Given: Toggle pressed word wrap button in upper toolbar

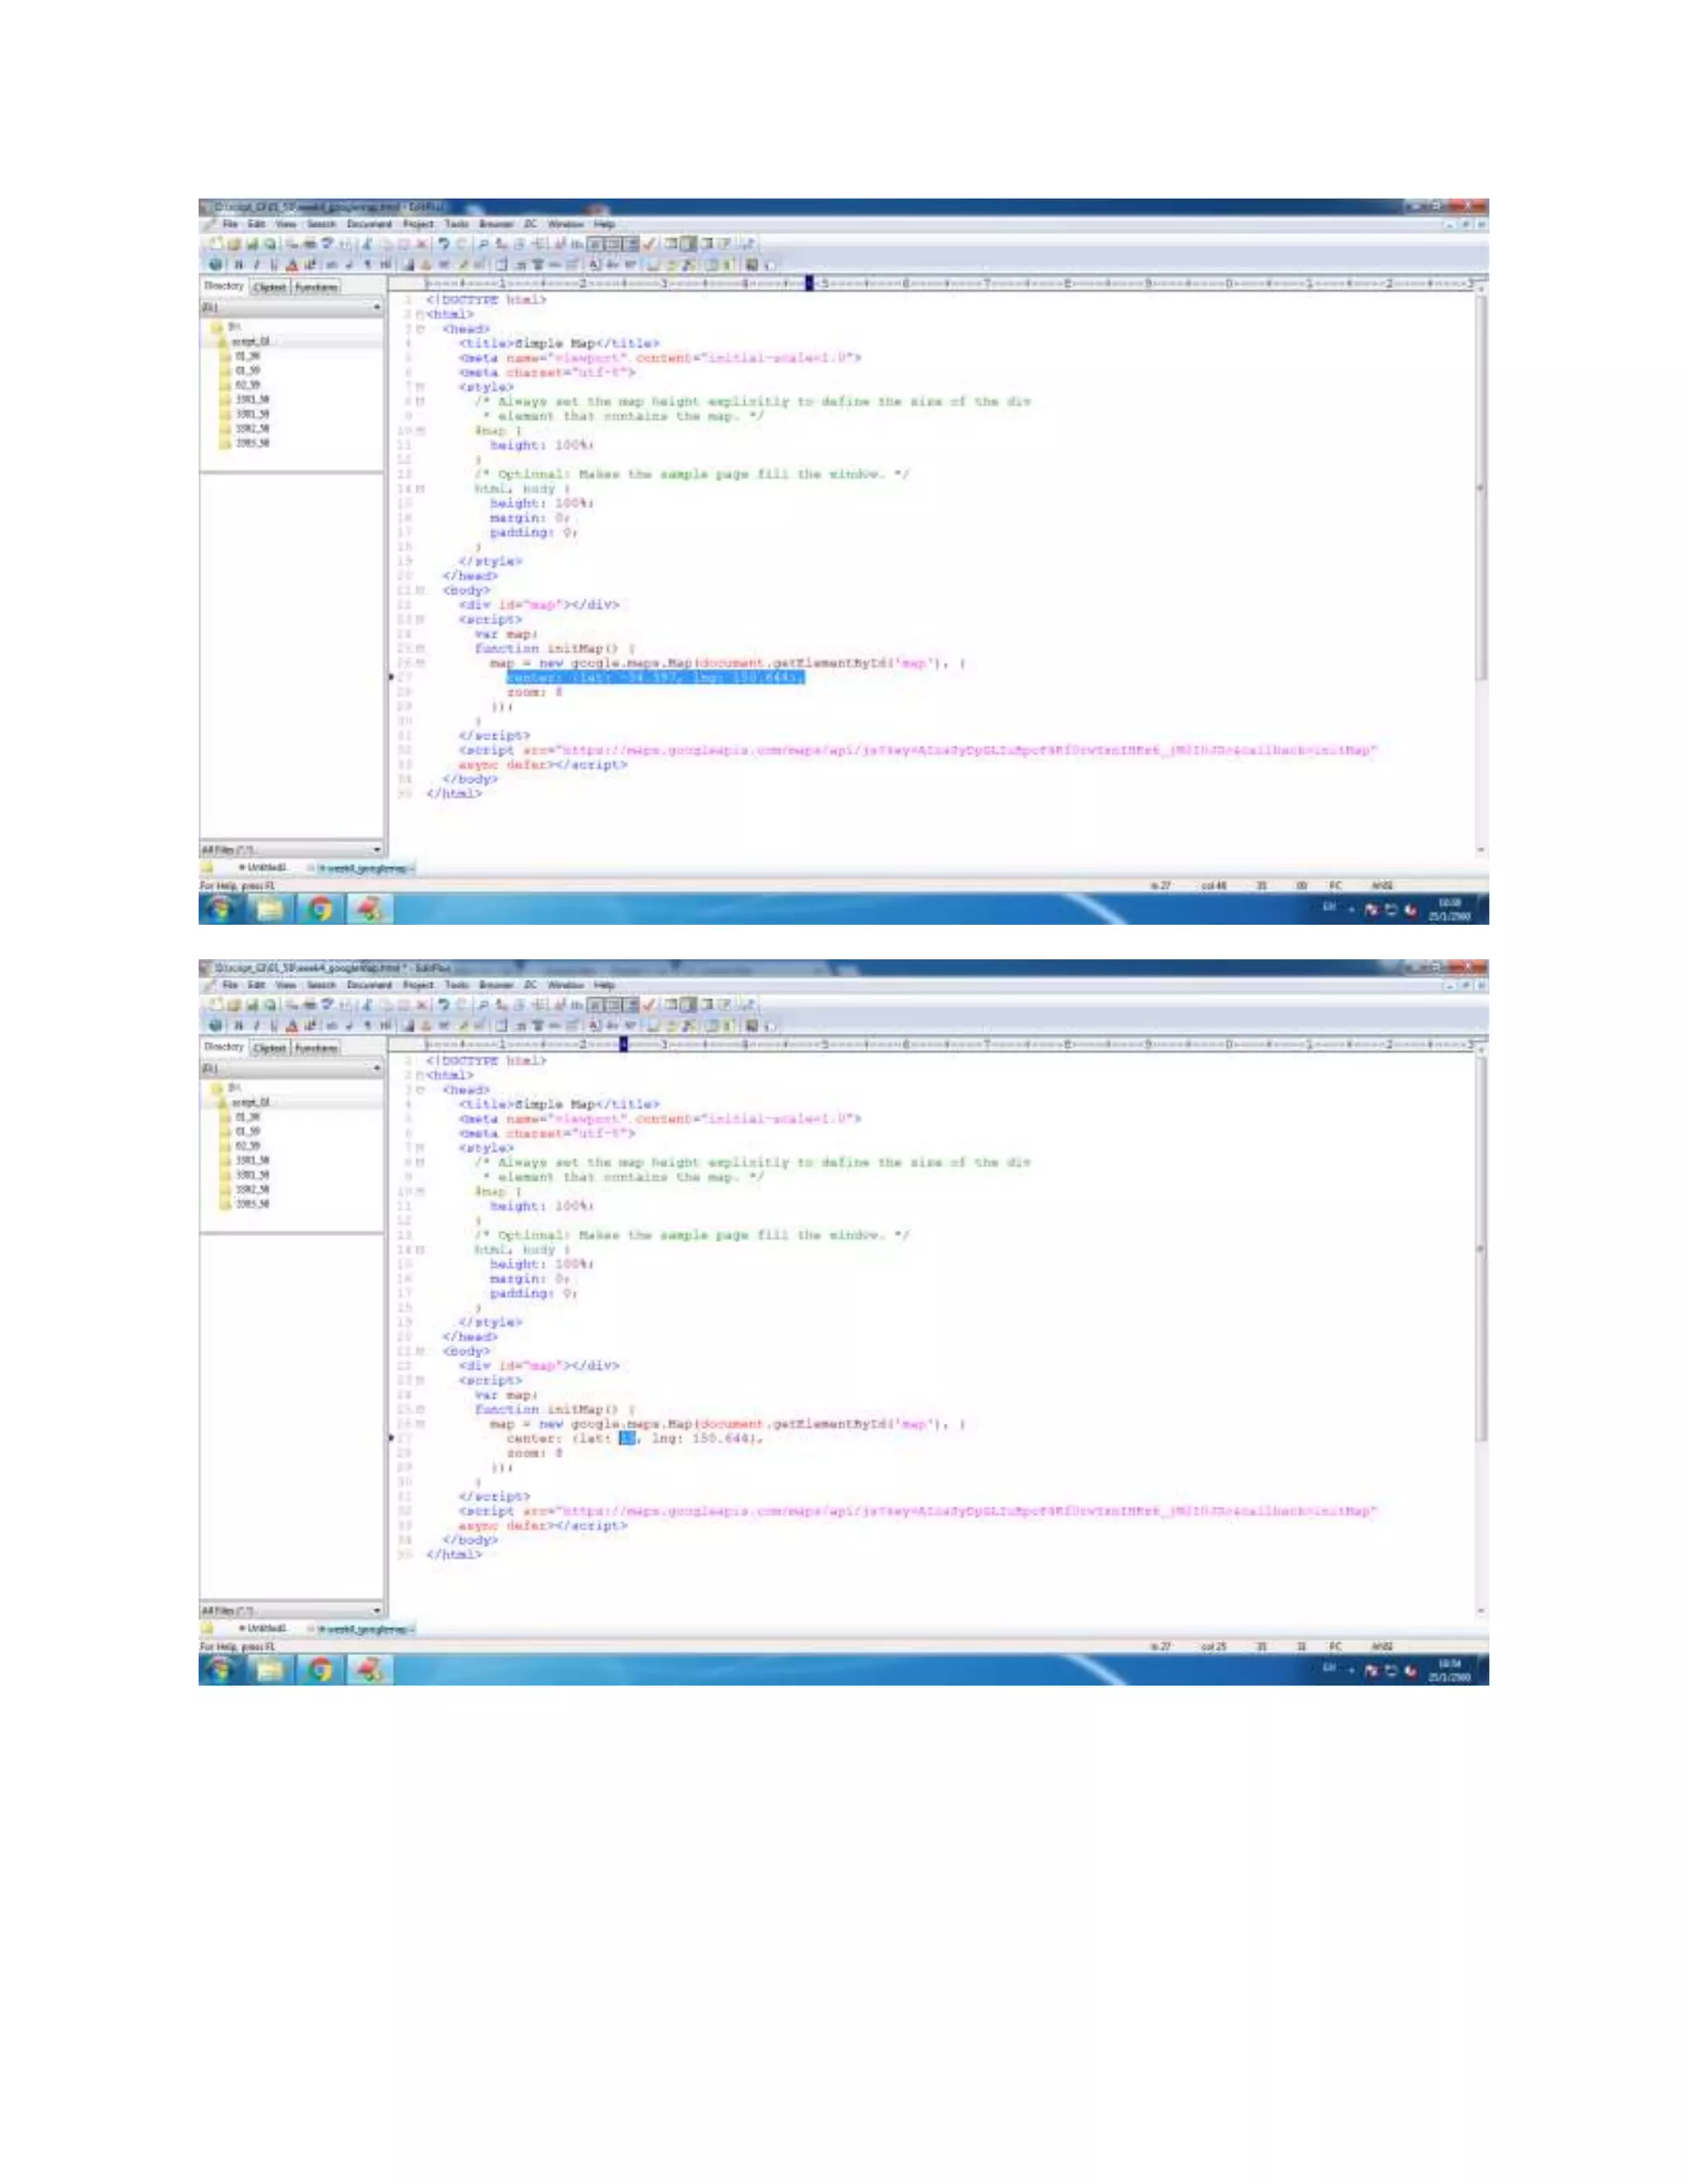Looking at the screenshot, I should 595,244.
